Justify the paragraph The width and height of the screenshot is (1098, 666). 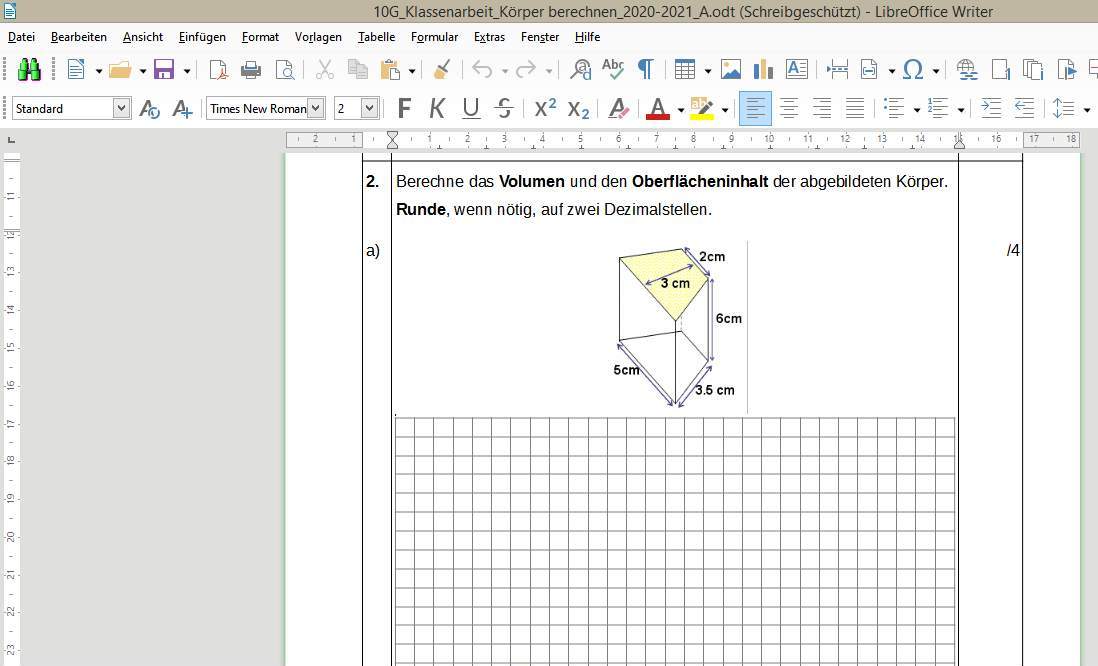[855, 109]
